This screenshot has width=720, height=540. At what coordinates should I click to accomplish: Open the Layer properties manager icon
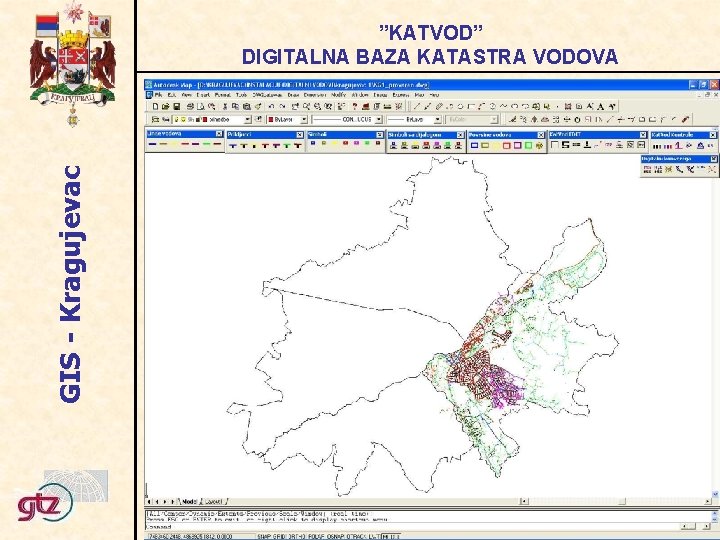155,119
